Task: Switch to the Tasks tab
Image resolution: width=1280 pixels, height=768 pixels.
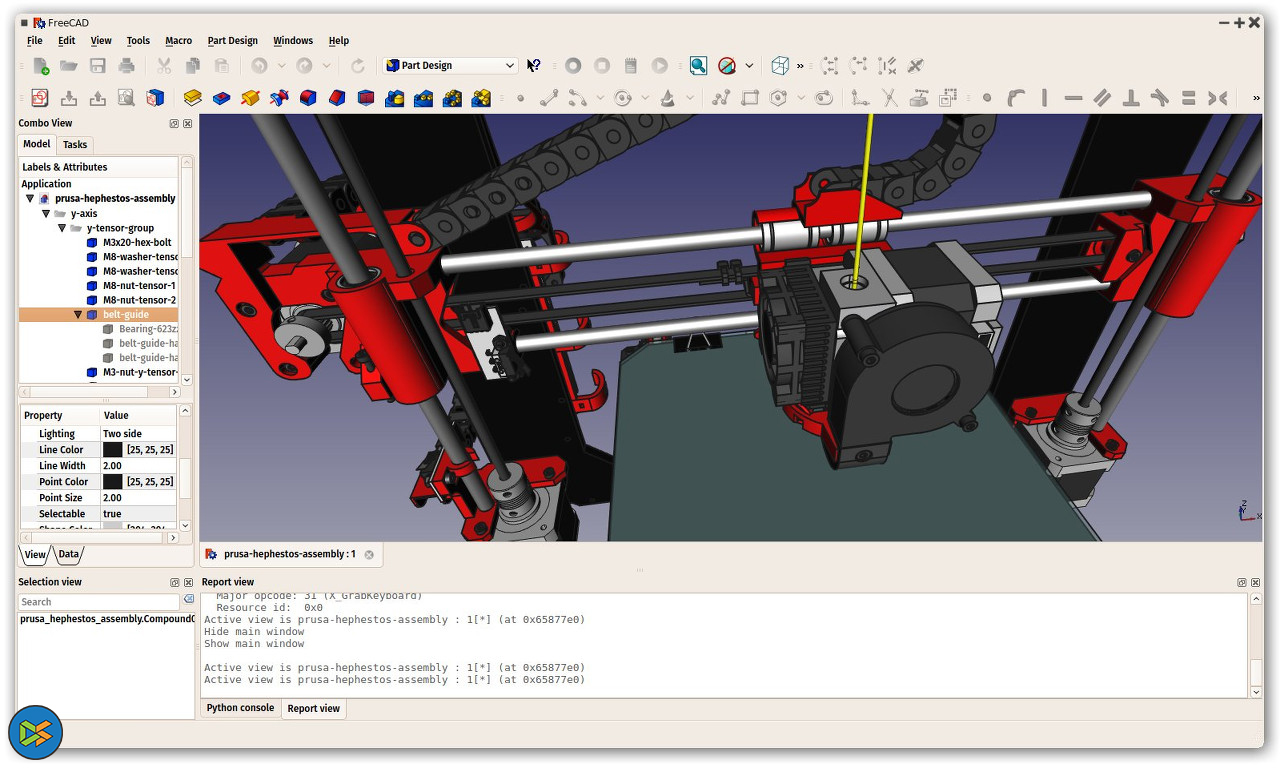Action: click(x=75, y=144)
